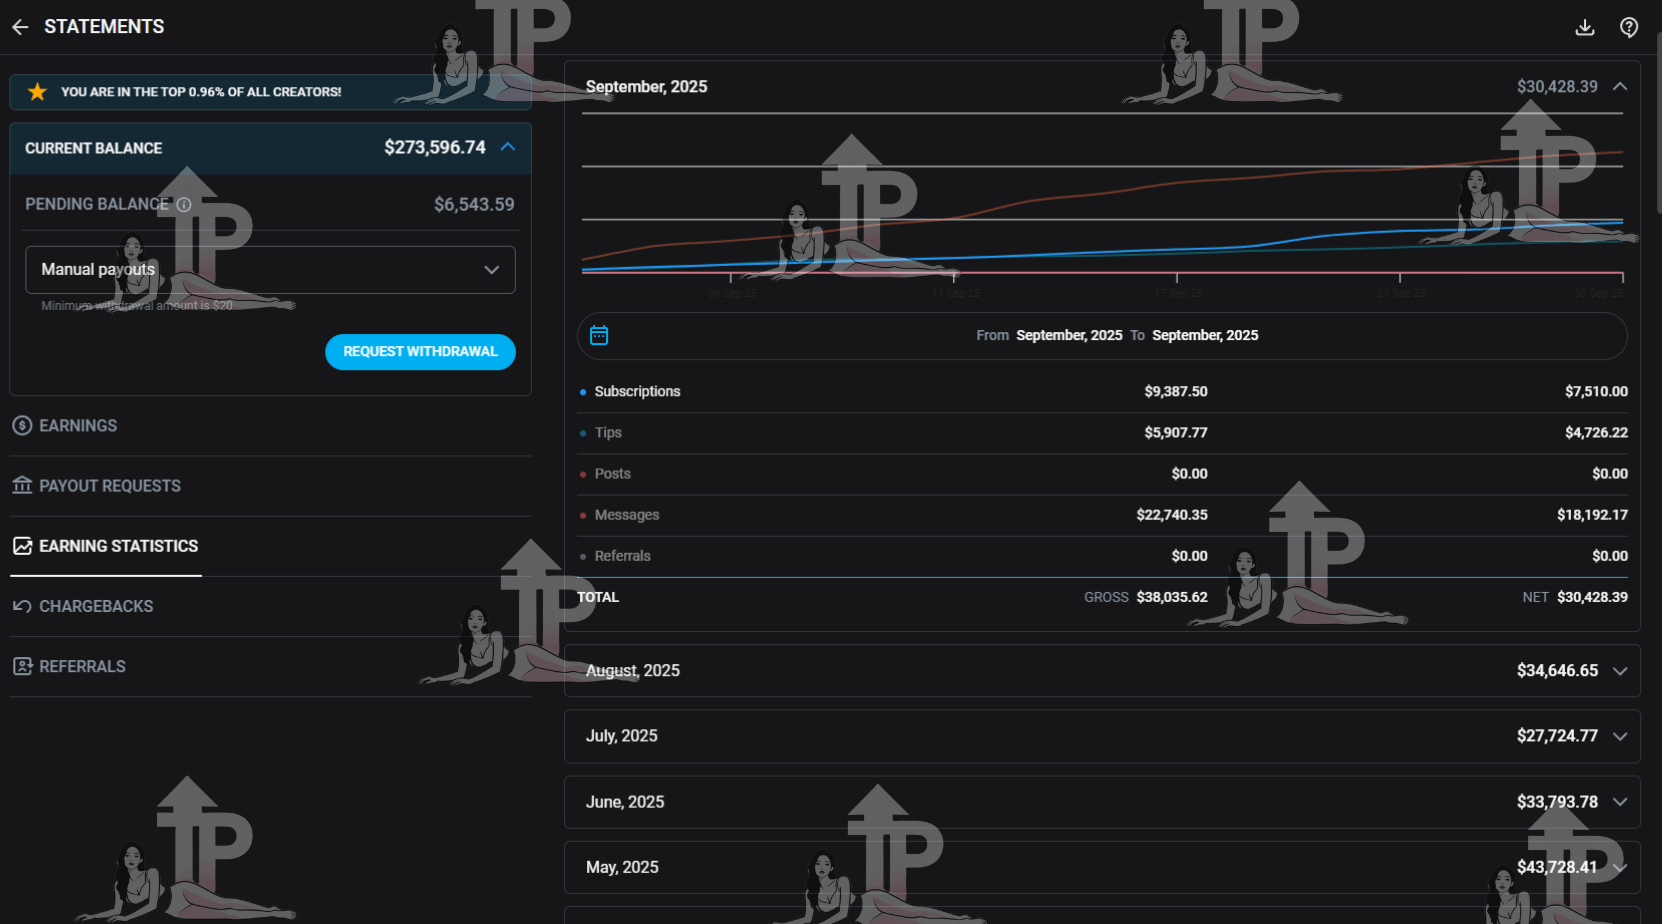Select the Earning Statistics chart icon
Image resolution: width=1662 pixels, height=924 pixels.
pyautogui.click(x=22, y=546)
